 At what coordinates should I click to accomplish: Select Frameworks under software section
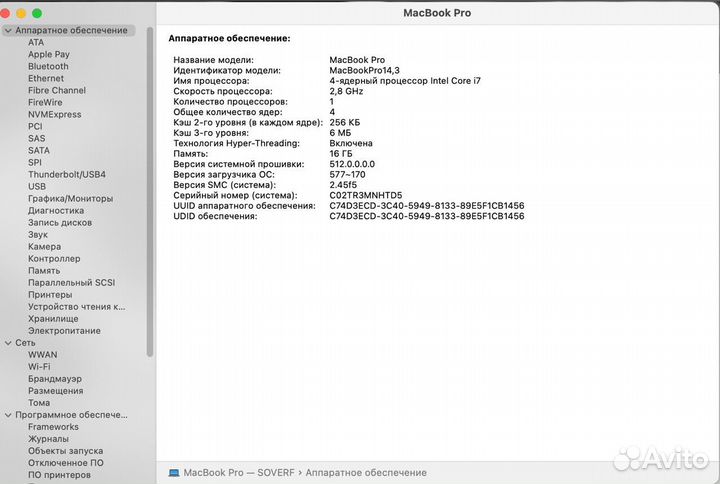(x=53, y=427)
